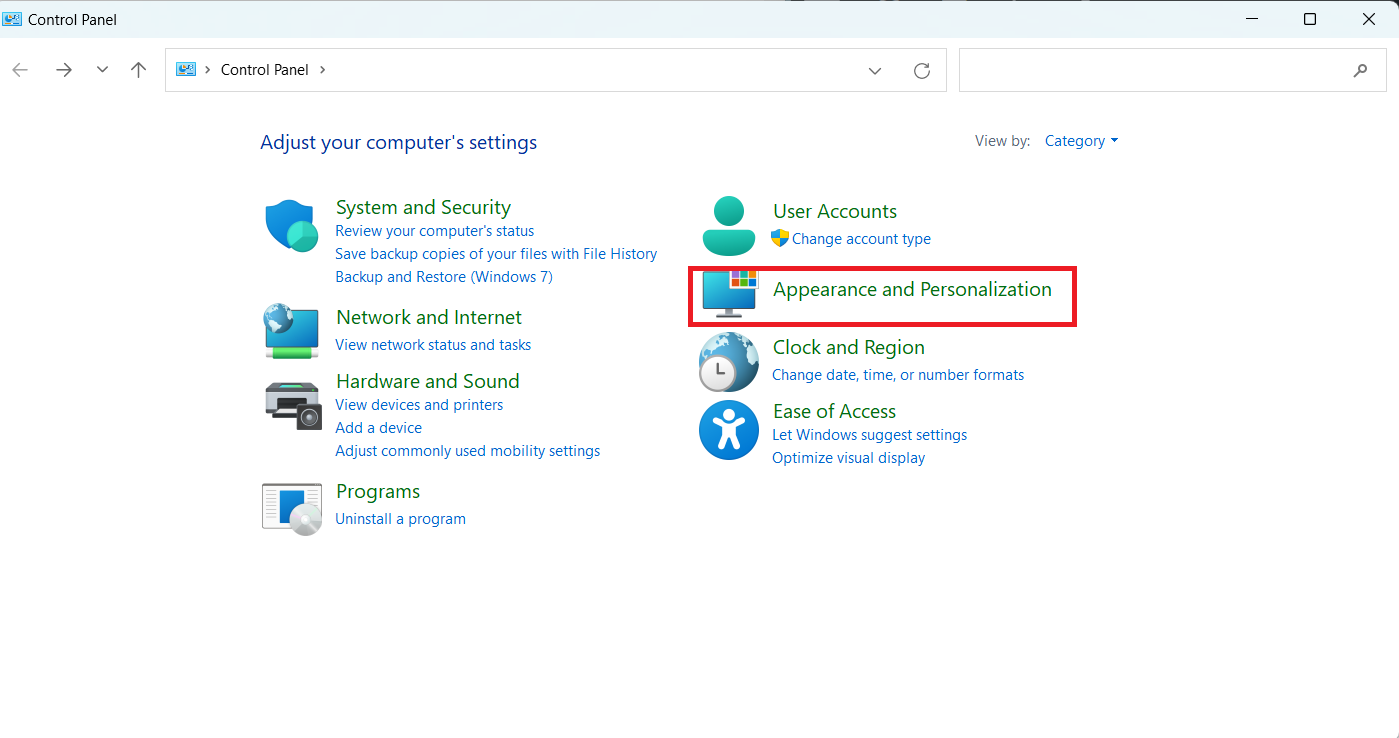Click the Forward navigation arrow
This screenshot has width=1399, height=738.
coord(64,70)
